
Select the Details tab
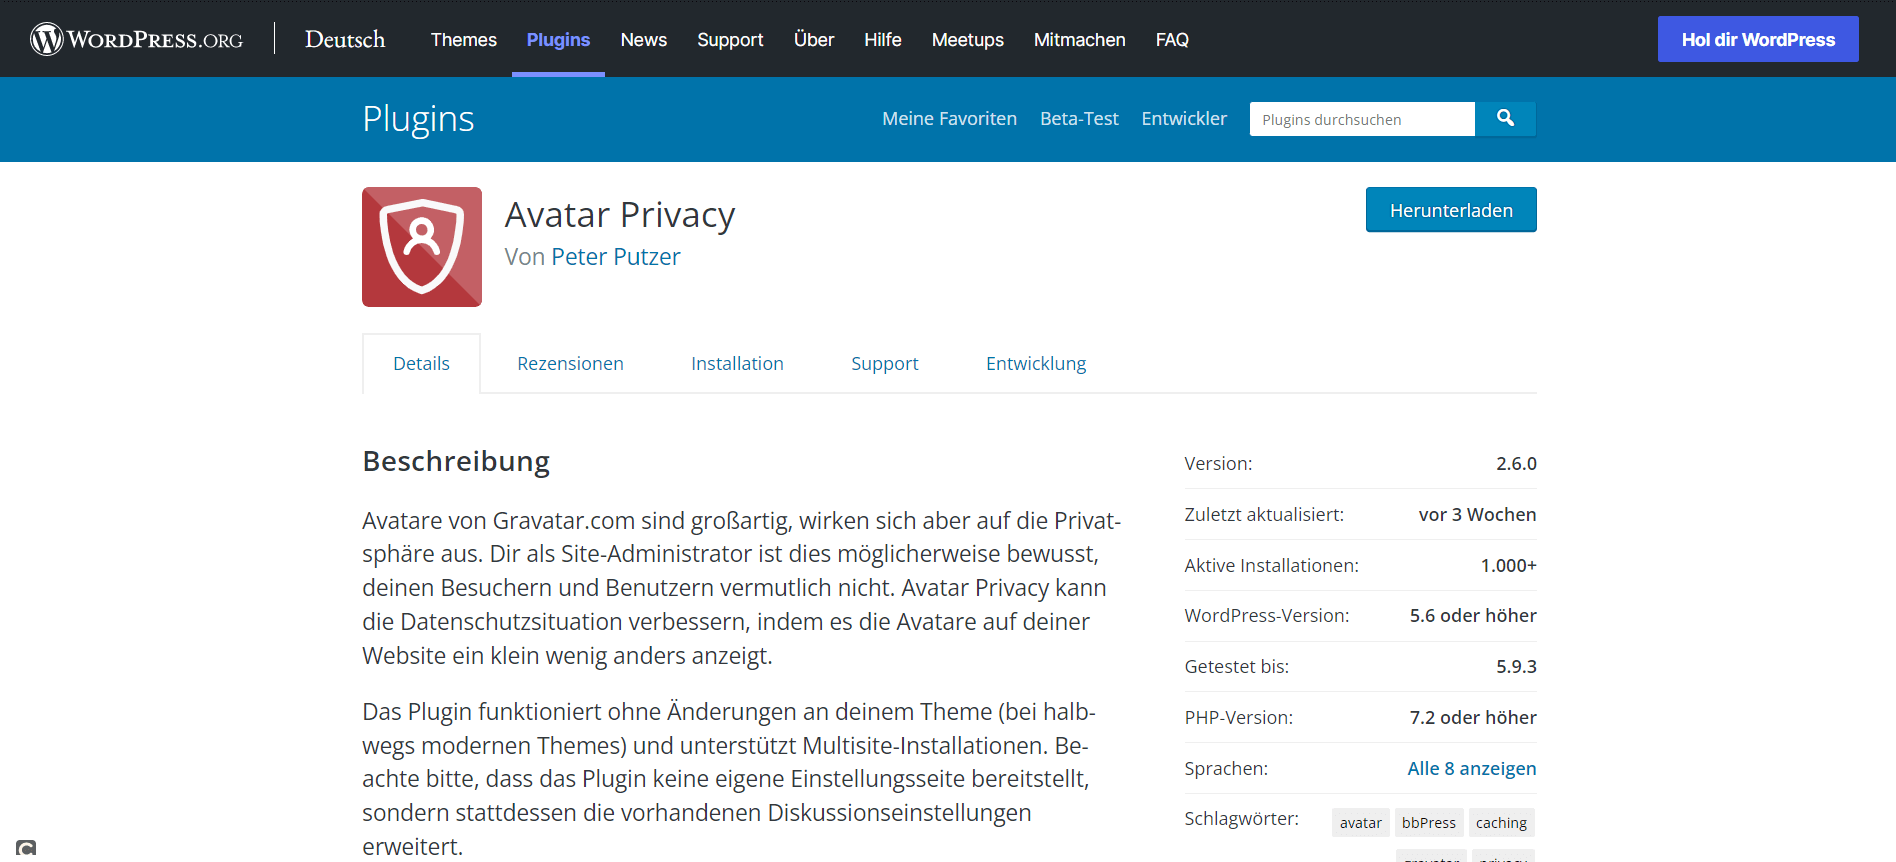click(421, 363)
